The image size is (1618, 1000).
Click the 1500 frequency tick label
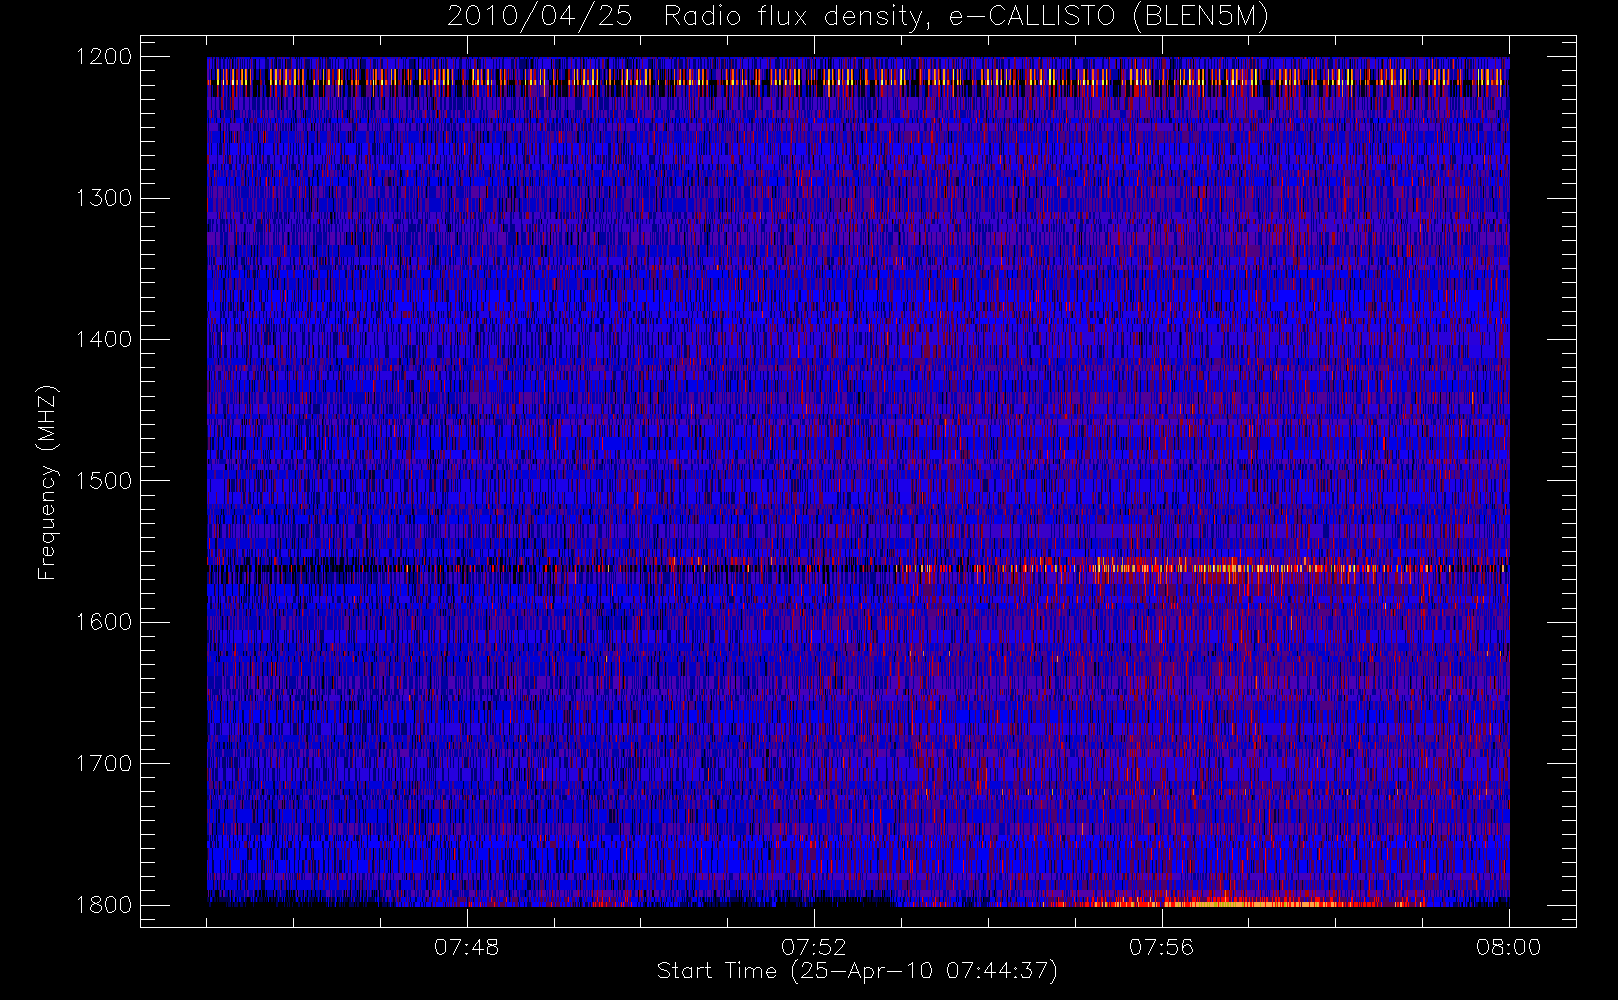[x=104, y=481]
